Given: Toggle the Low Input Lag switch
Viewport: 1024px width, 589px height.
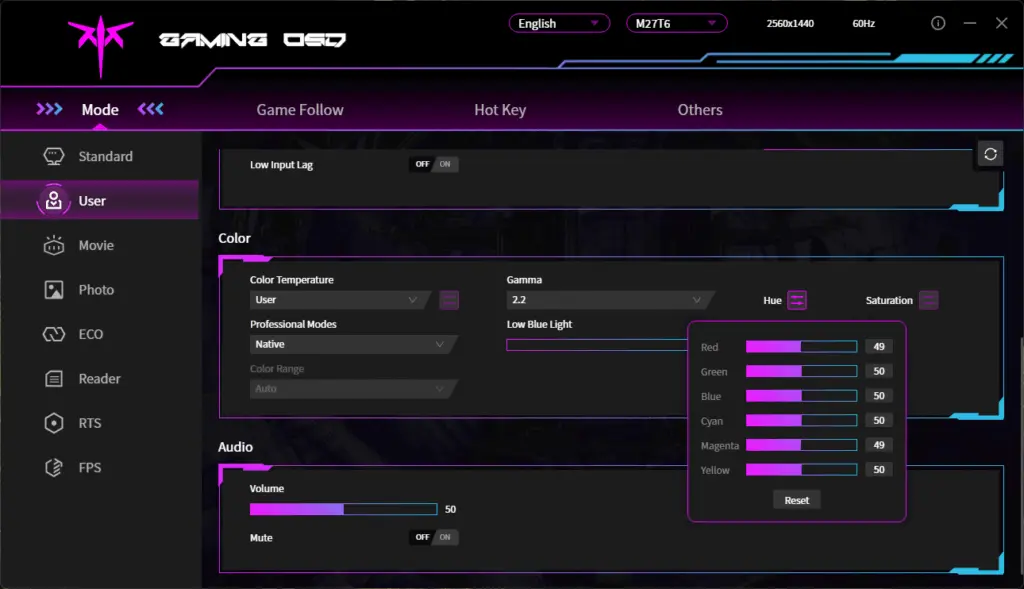Looking at the screenshot, I should [434, 164].
